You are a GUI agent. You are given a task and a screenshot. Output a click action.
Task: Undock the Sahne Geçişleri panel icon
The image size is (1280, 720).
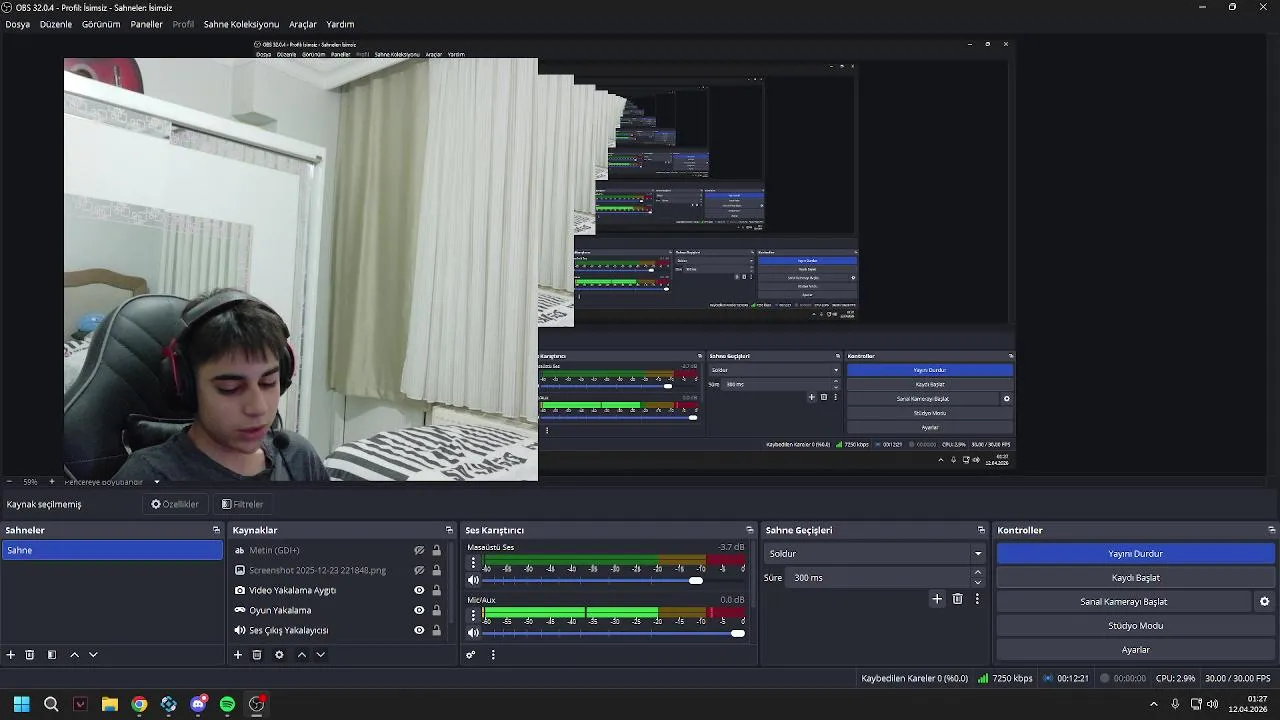point(981,530)
